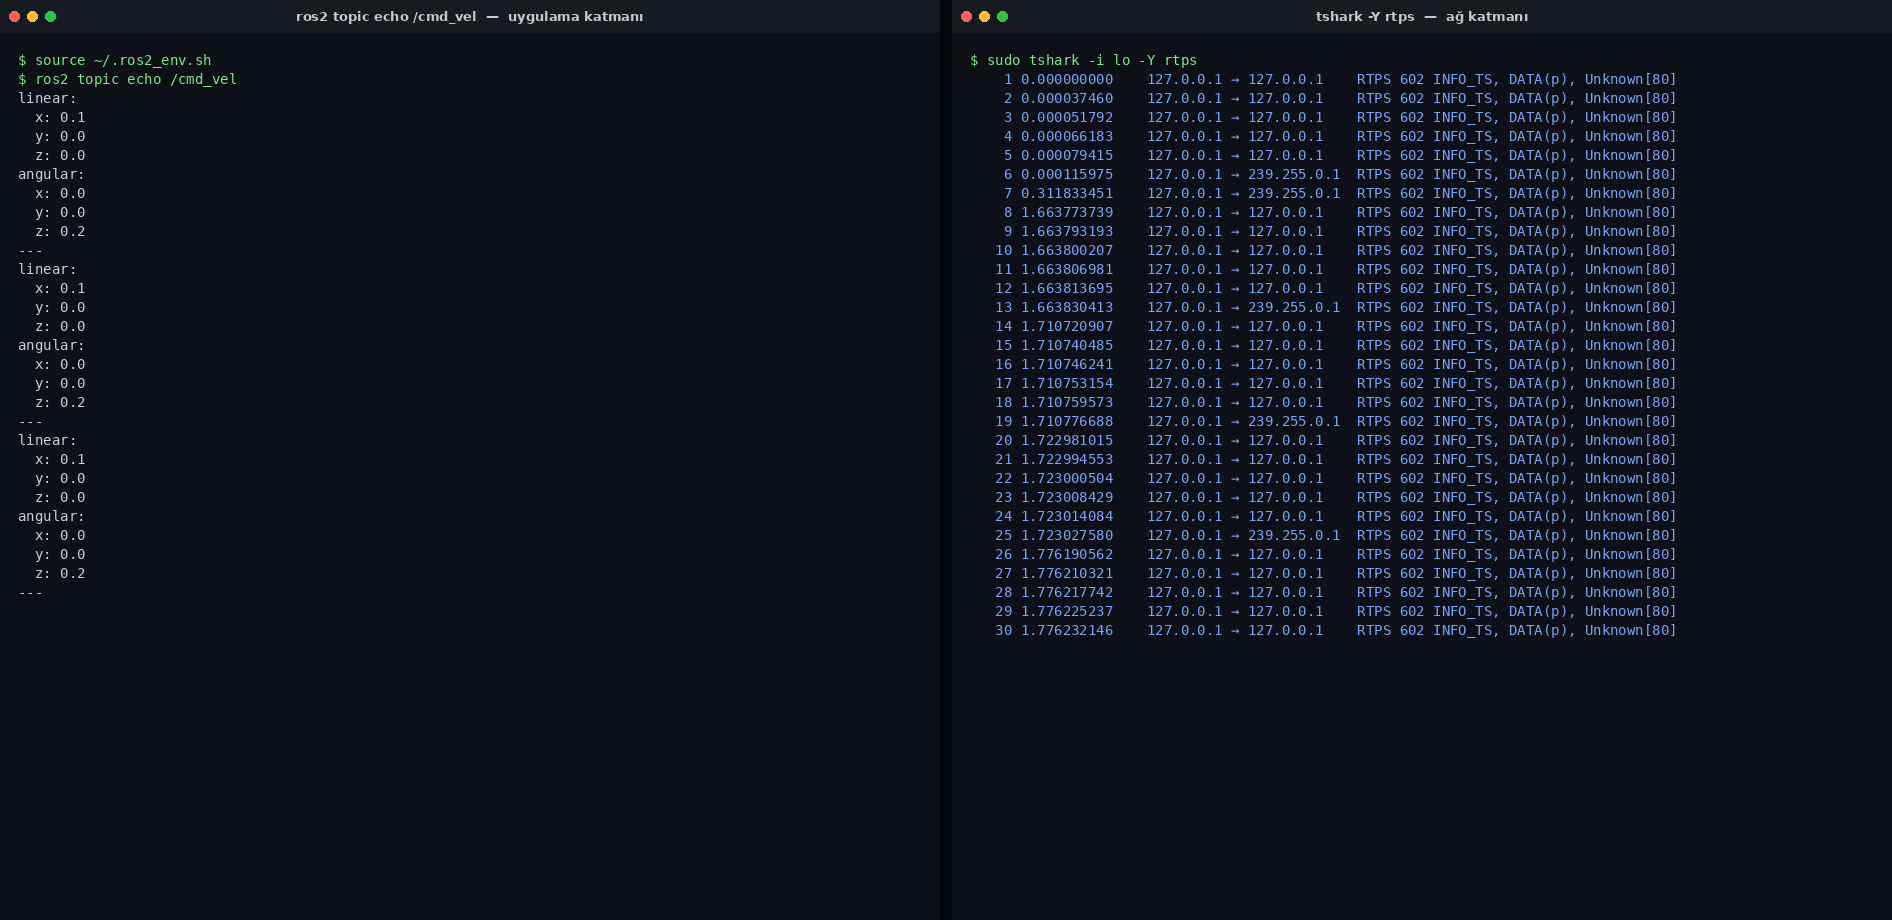Viewport: 1892px width, 920px height.
Task: Click tshark packet 22 timestamp 1.723000504
Action: 1067,478
